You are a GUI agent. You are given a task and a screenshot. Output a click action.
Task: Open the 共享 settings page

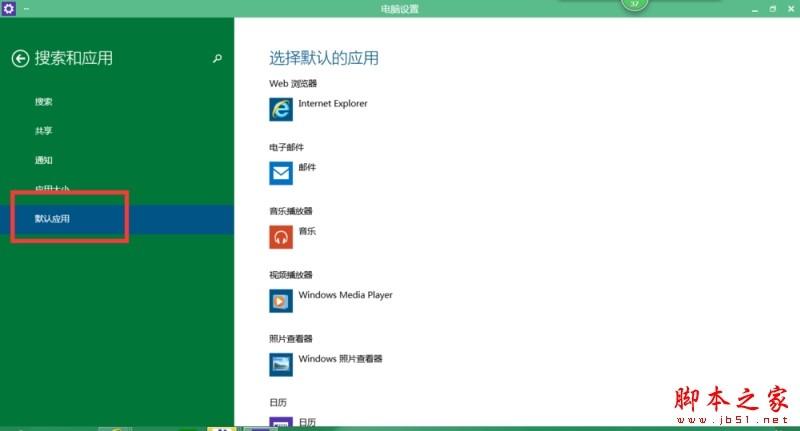pyautogui.click(x=43, y=131)
